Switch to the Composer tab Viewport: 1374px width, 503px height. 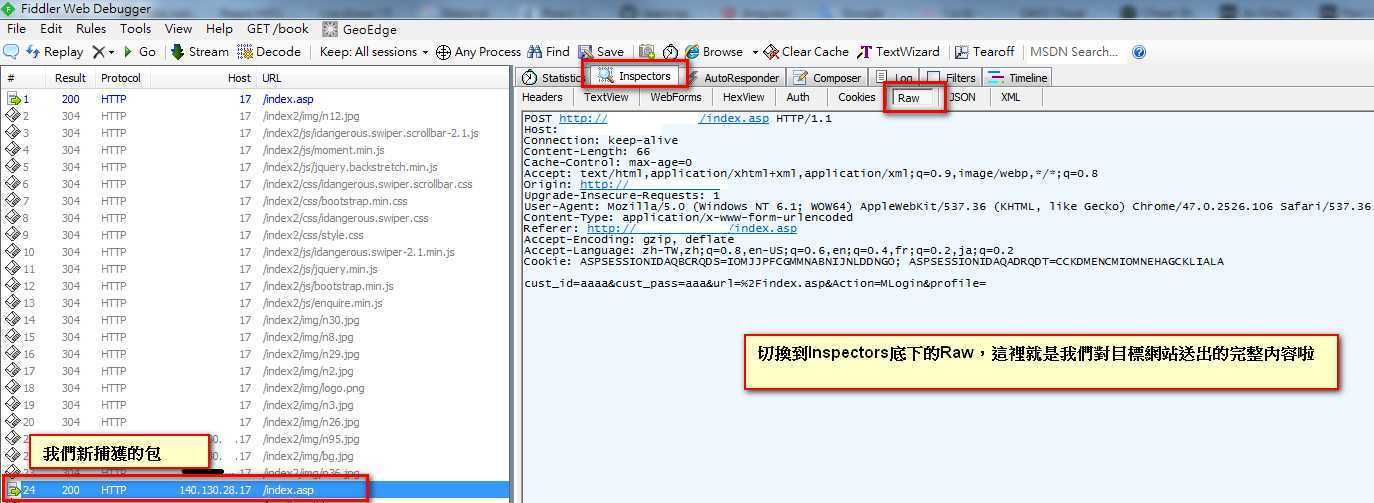pos(827,77)
